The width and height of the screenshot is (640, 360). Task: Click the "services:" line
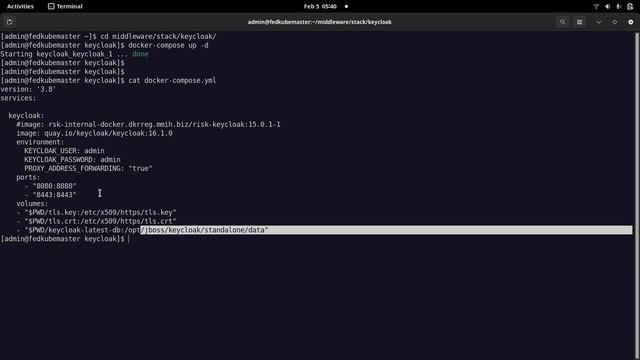[x=18, y=98]
